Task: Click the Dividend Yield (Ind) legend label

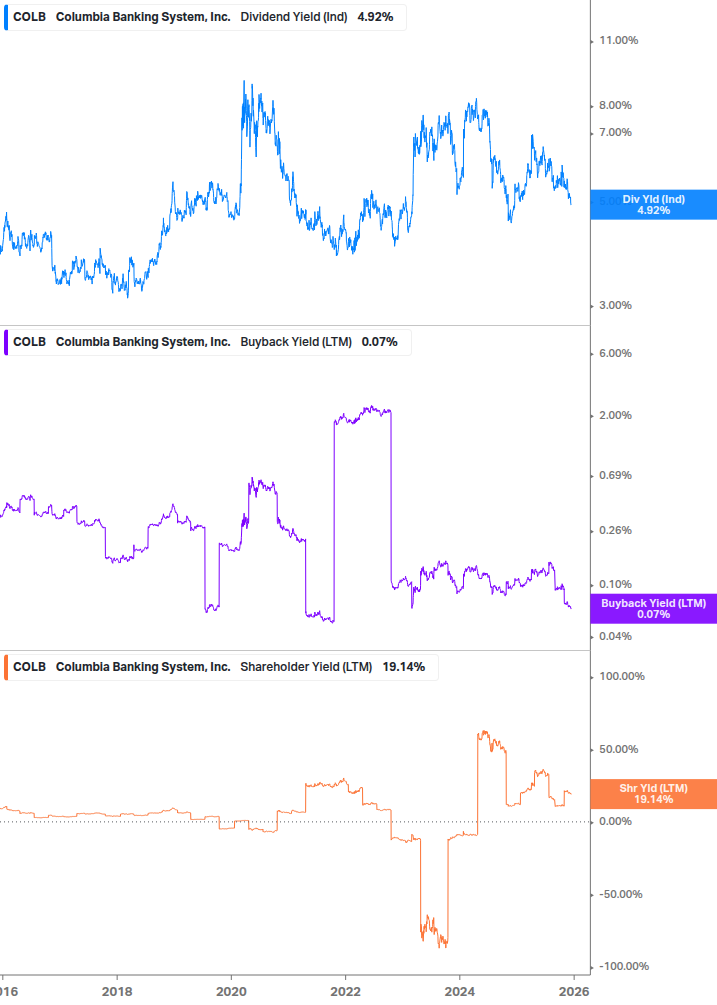Action: [x=293, y=17]
